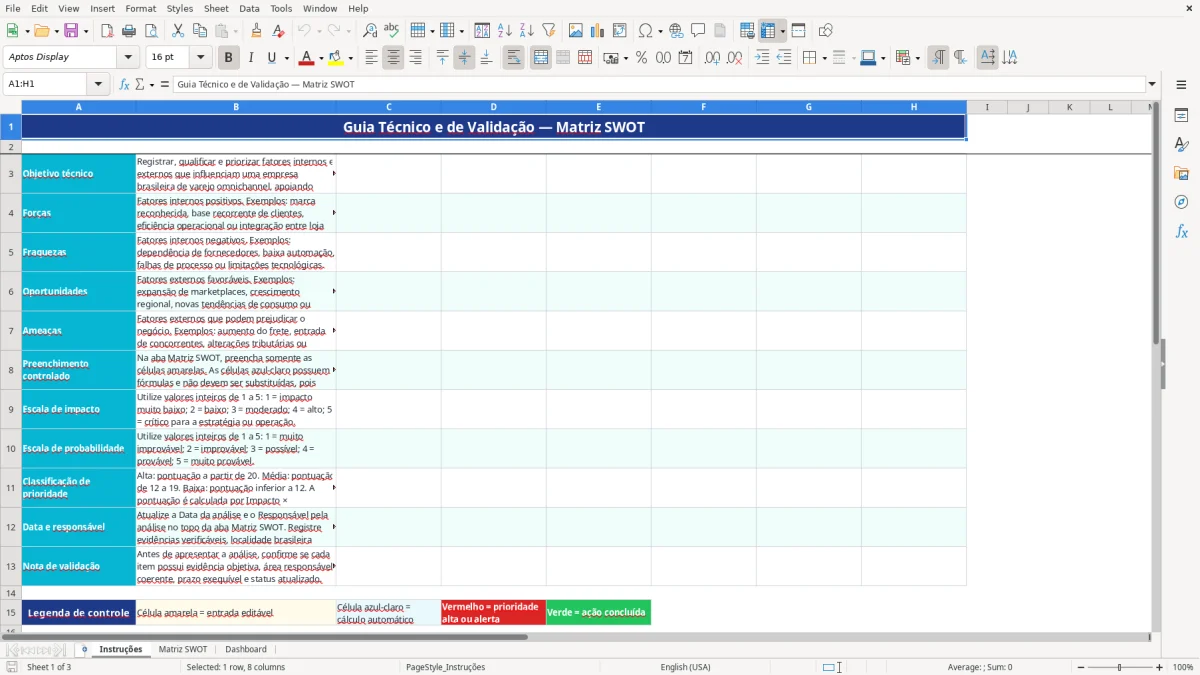Sort ascending A to Z

(504, 31)
